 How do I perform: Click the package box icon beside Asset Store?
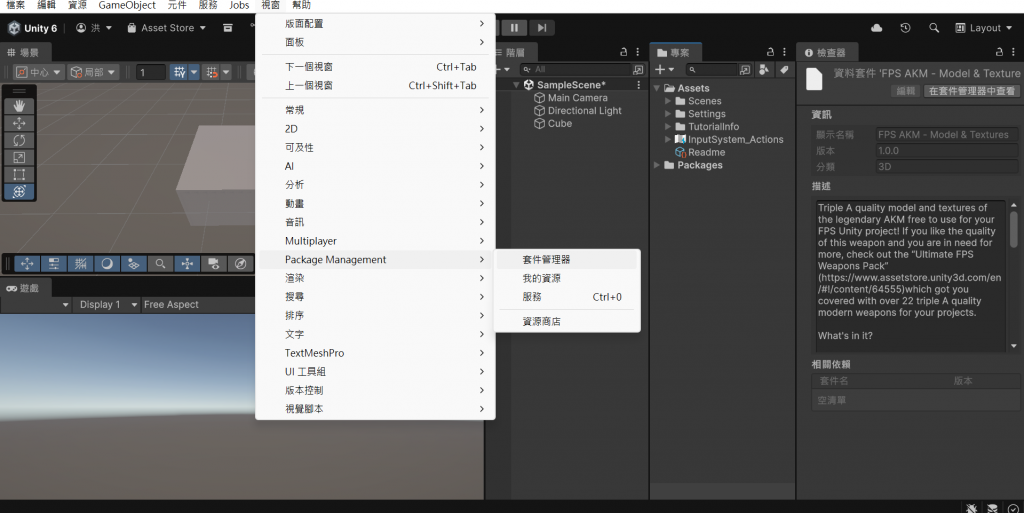(x=228, y=28)
